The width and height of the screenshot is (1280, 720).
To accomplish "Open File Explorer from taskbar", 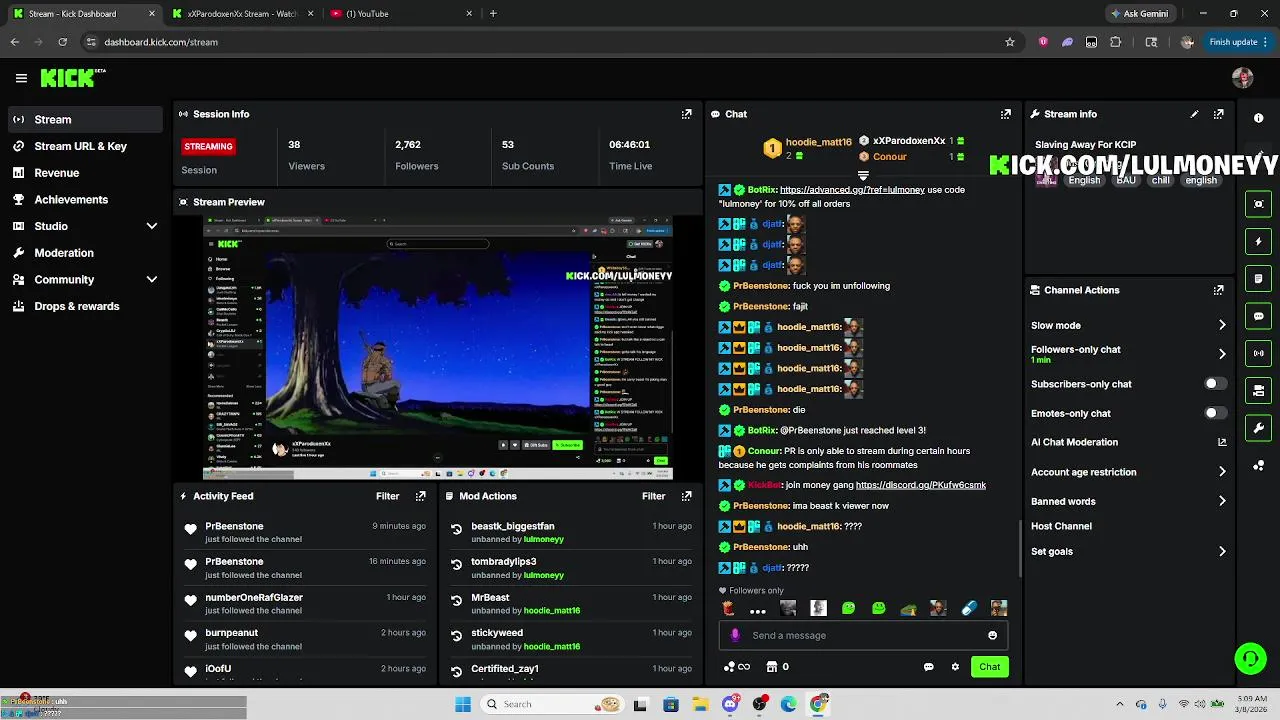I will (x=700, y=704).
